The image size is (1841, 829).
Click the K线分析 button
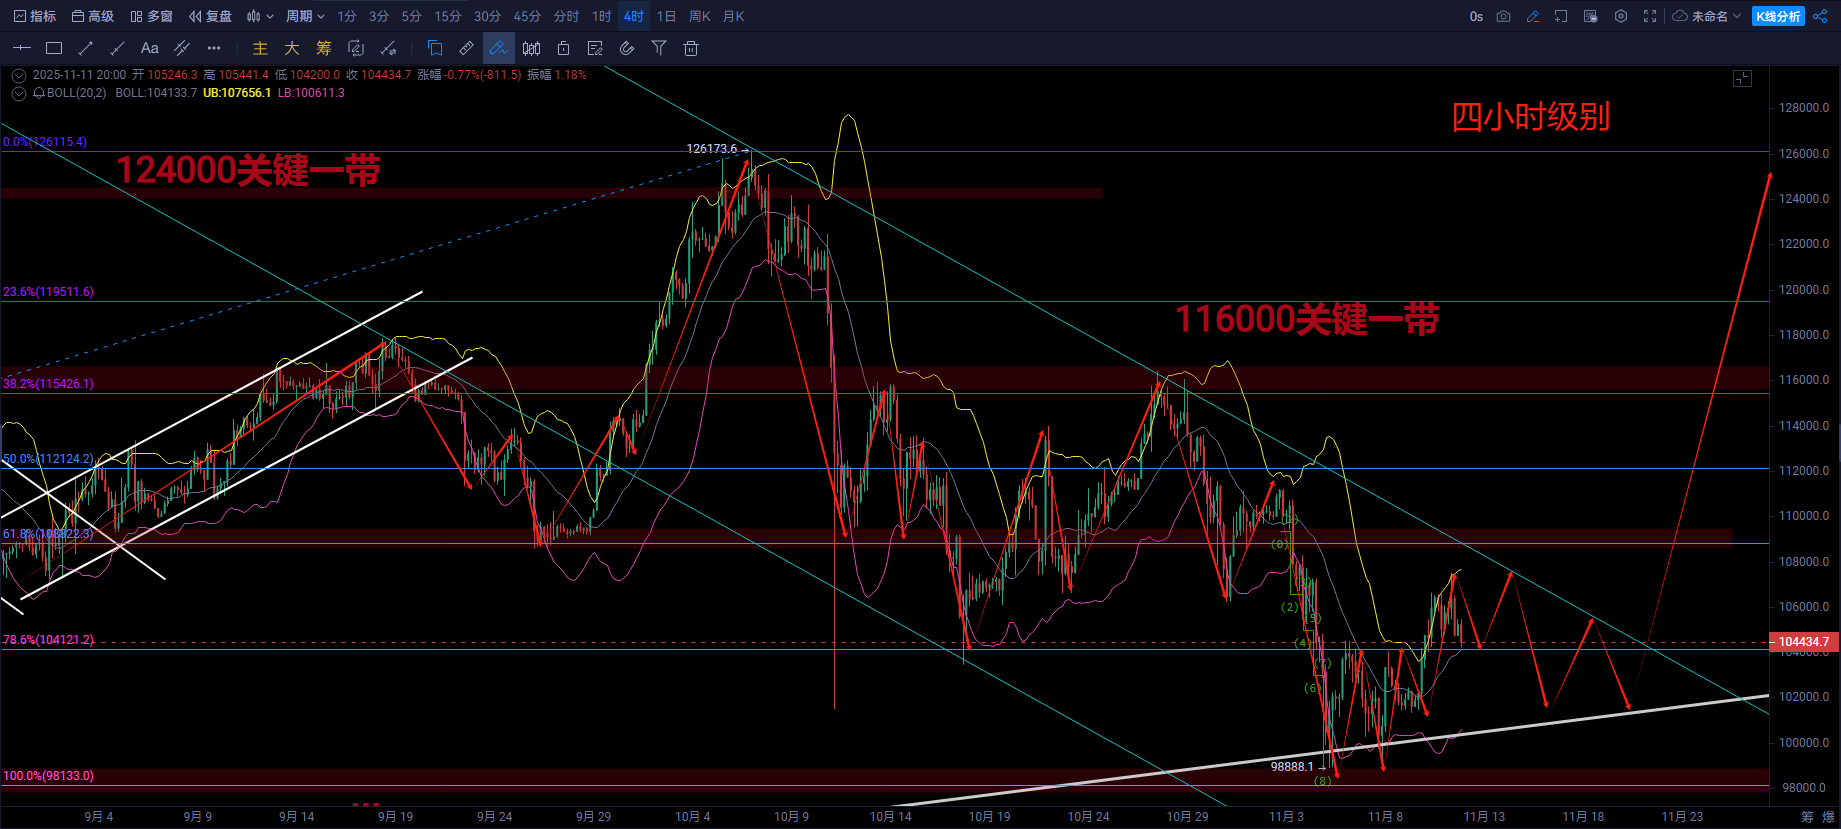(x=1778, y=16)
